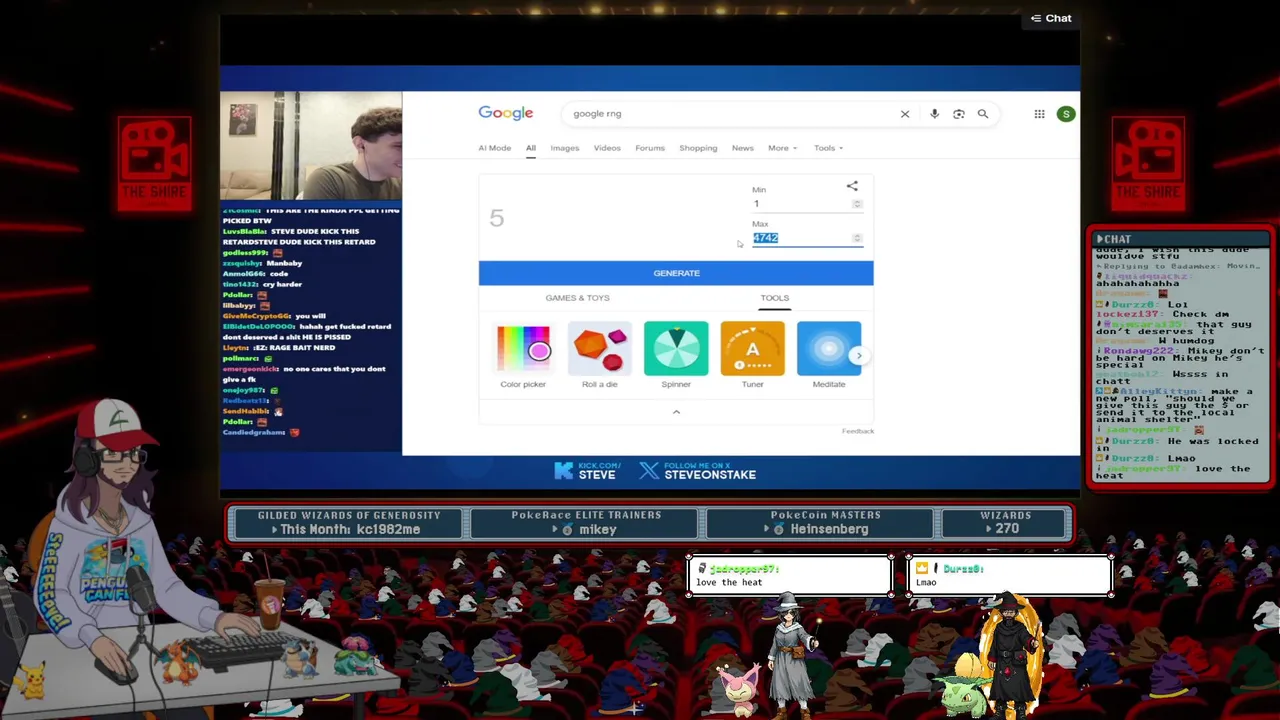
Task: Open the Roll a die tool
Action: [x=600, y=355]
